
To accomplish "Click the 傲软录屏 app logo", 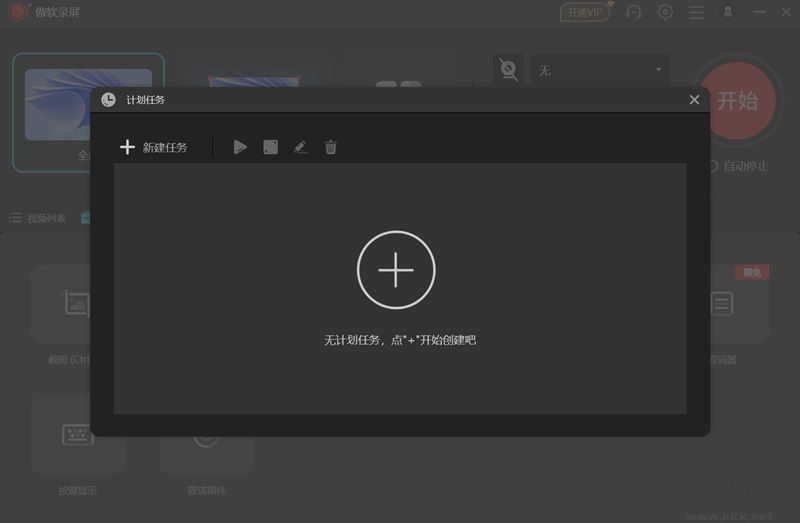I will (18, 12).
